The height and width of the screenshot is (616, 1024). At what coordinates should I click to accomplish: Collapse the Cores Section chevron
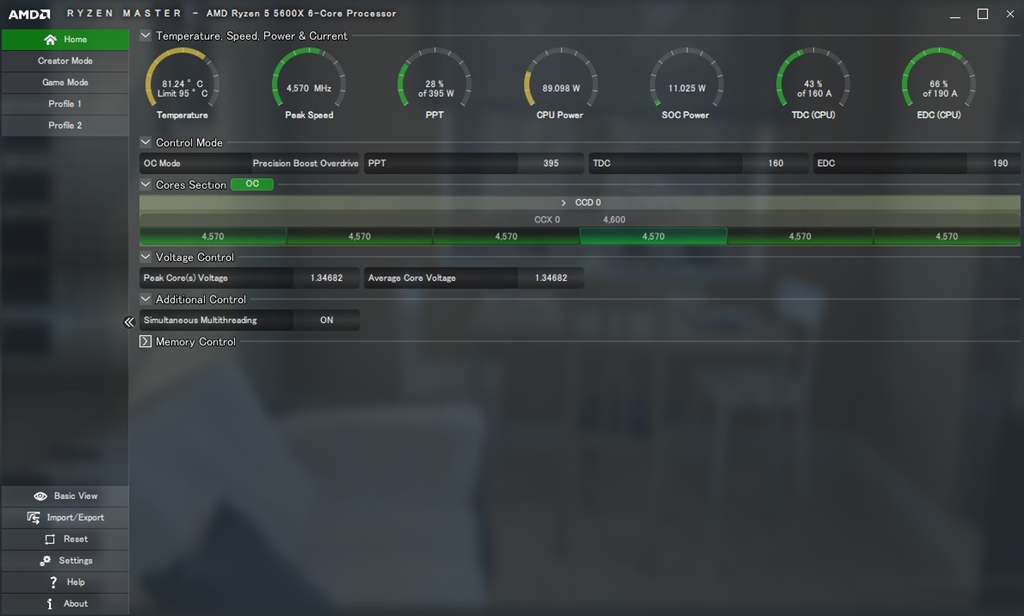(x=146, y=184)
